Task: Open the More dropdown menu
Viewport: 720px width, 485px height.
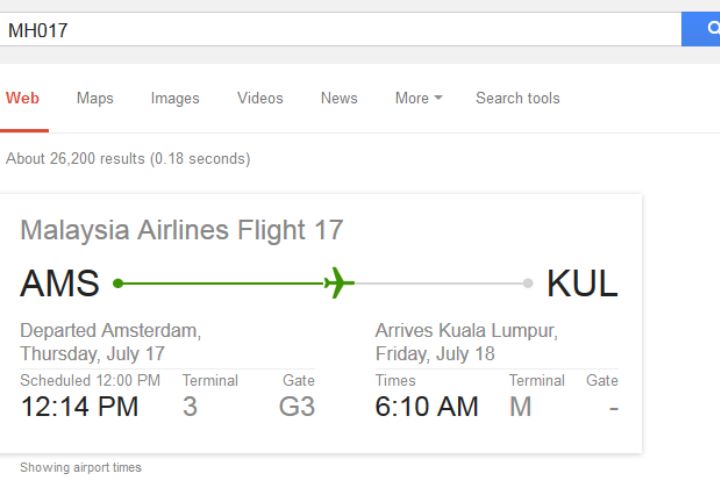Action: point(418,98)
